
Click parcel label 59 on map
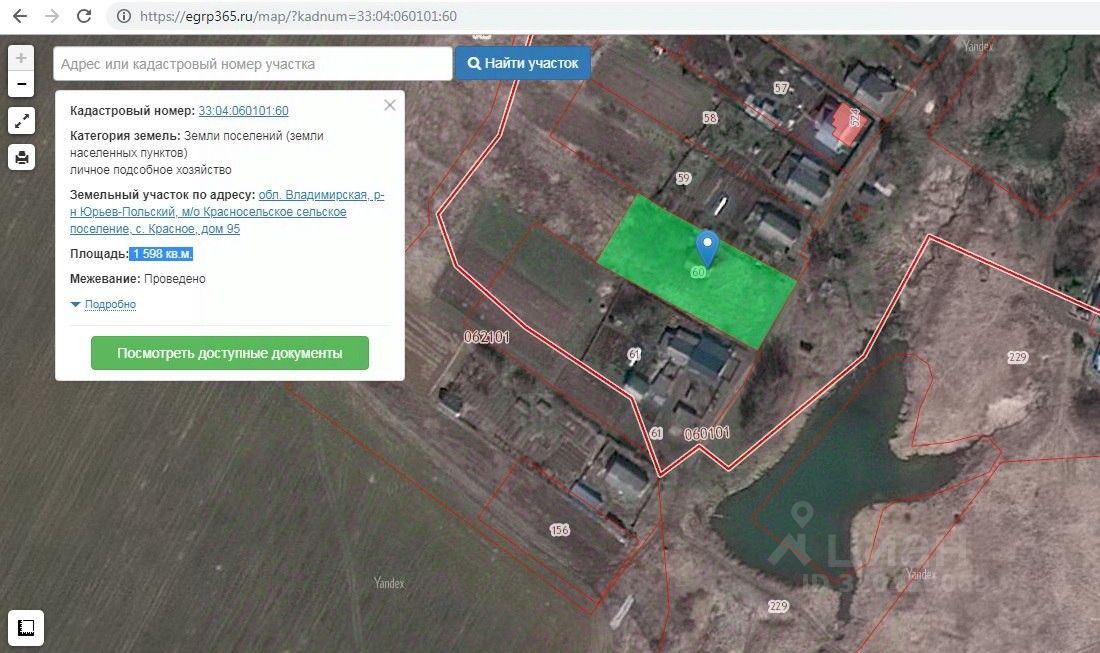tap(683, 178)
